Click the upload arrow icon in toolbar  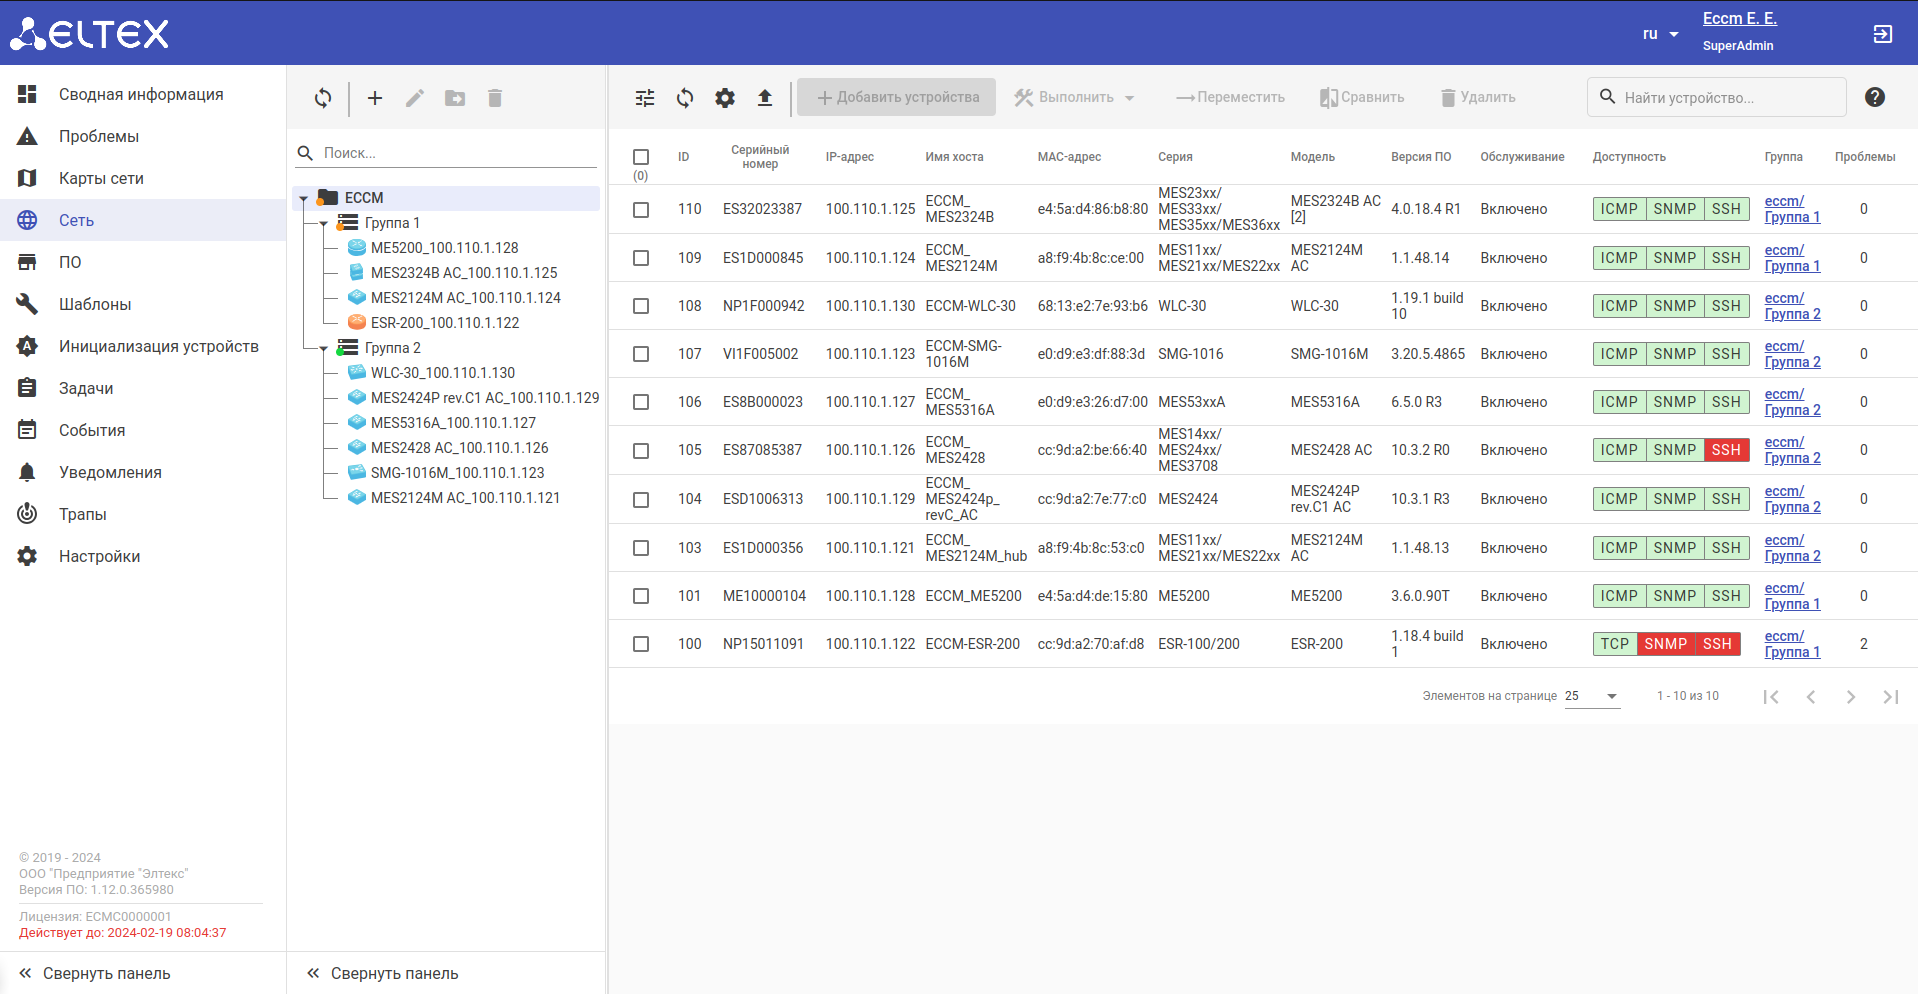pos(765,98)
